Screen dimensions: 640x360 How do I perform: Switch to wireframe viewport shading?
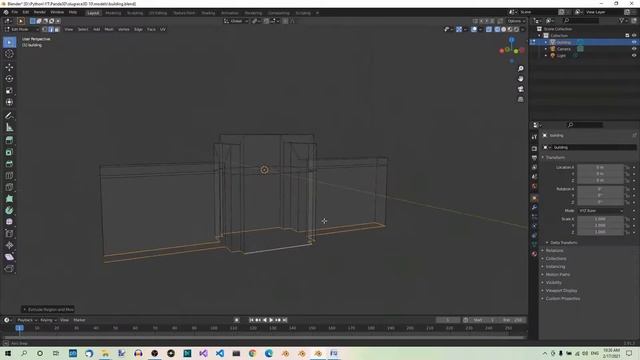coord(497,29)
